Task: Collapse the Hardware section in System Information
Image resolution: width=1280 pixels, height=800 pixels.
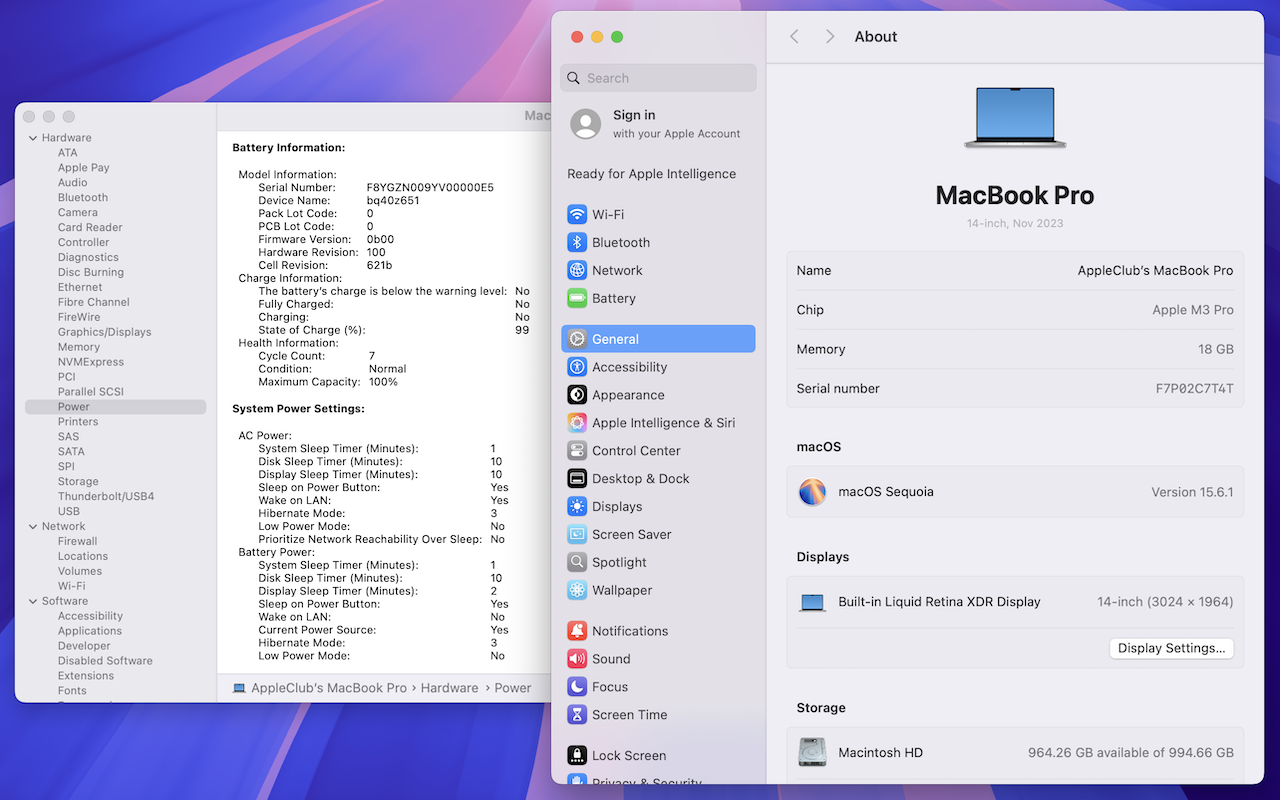Action: pos(33,138)
